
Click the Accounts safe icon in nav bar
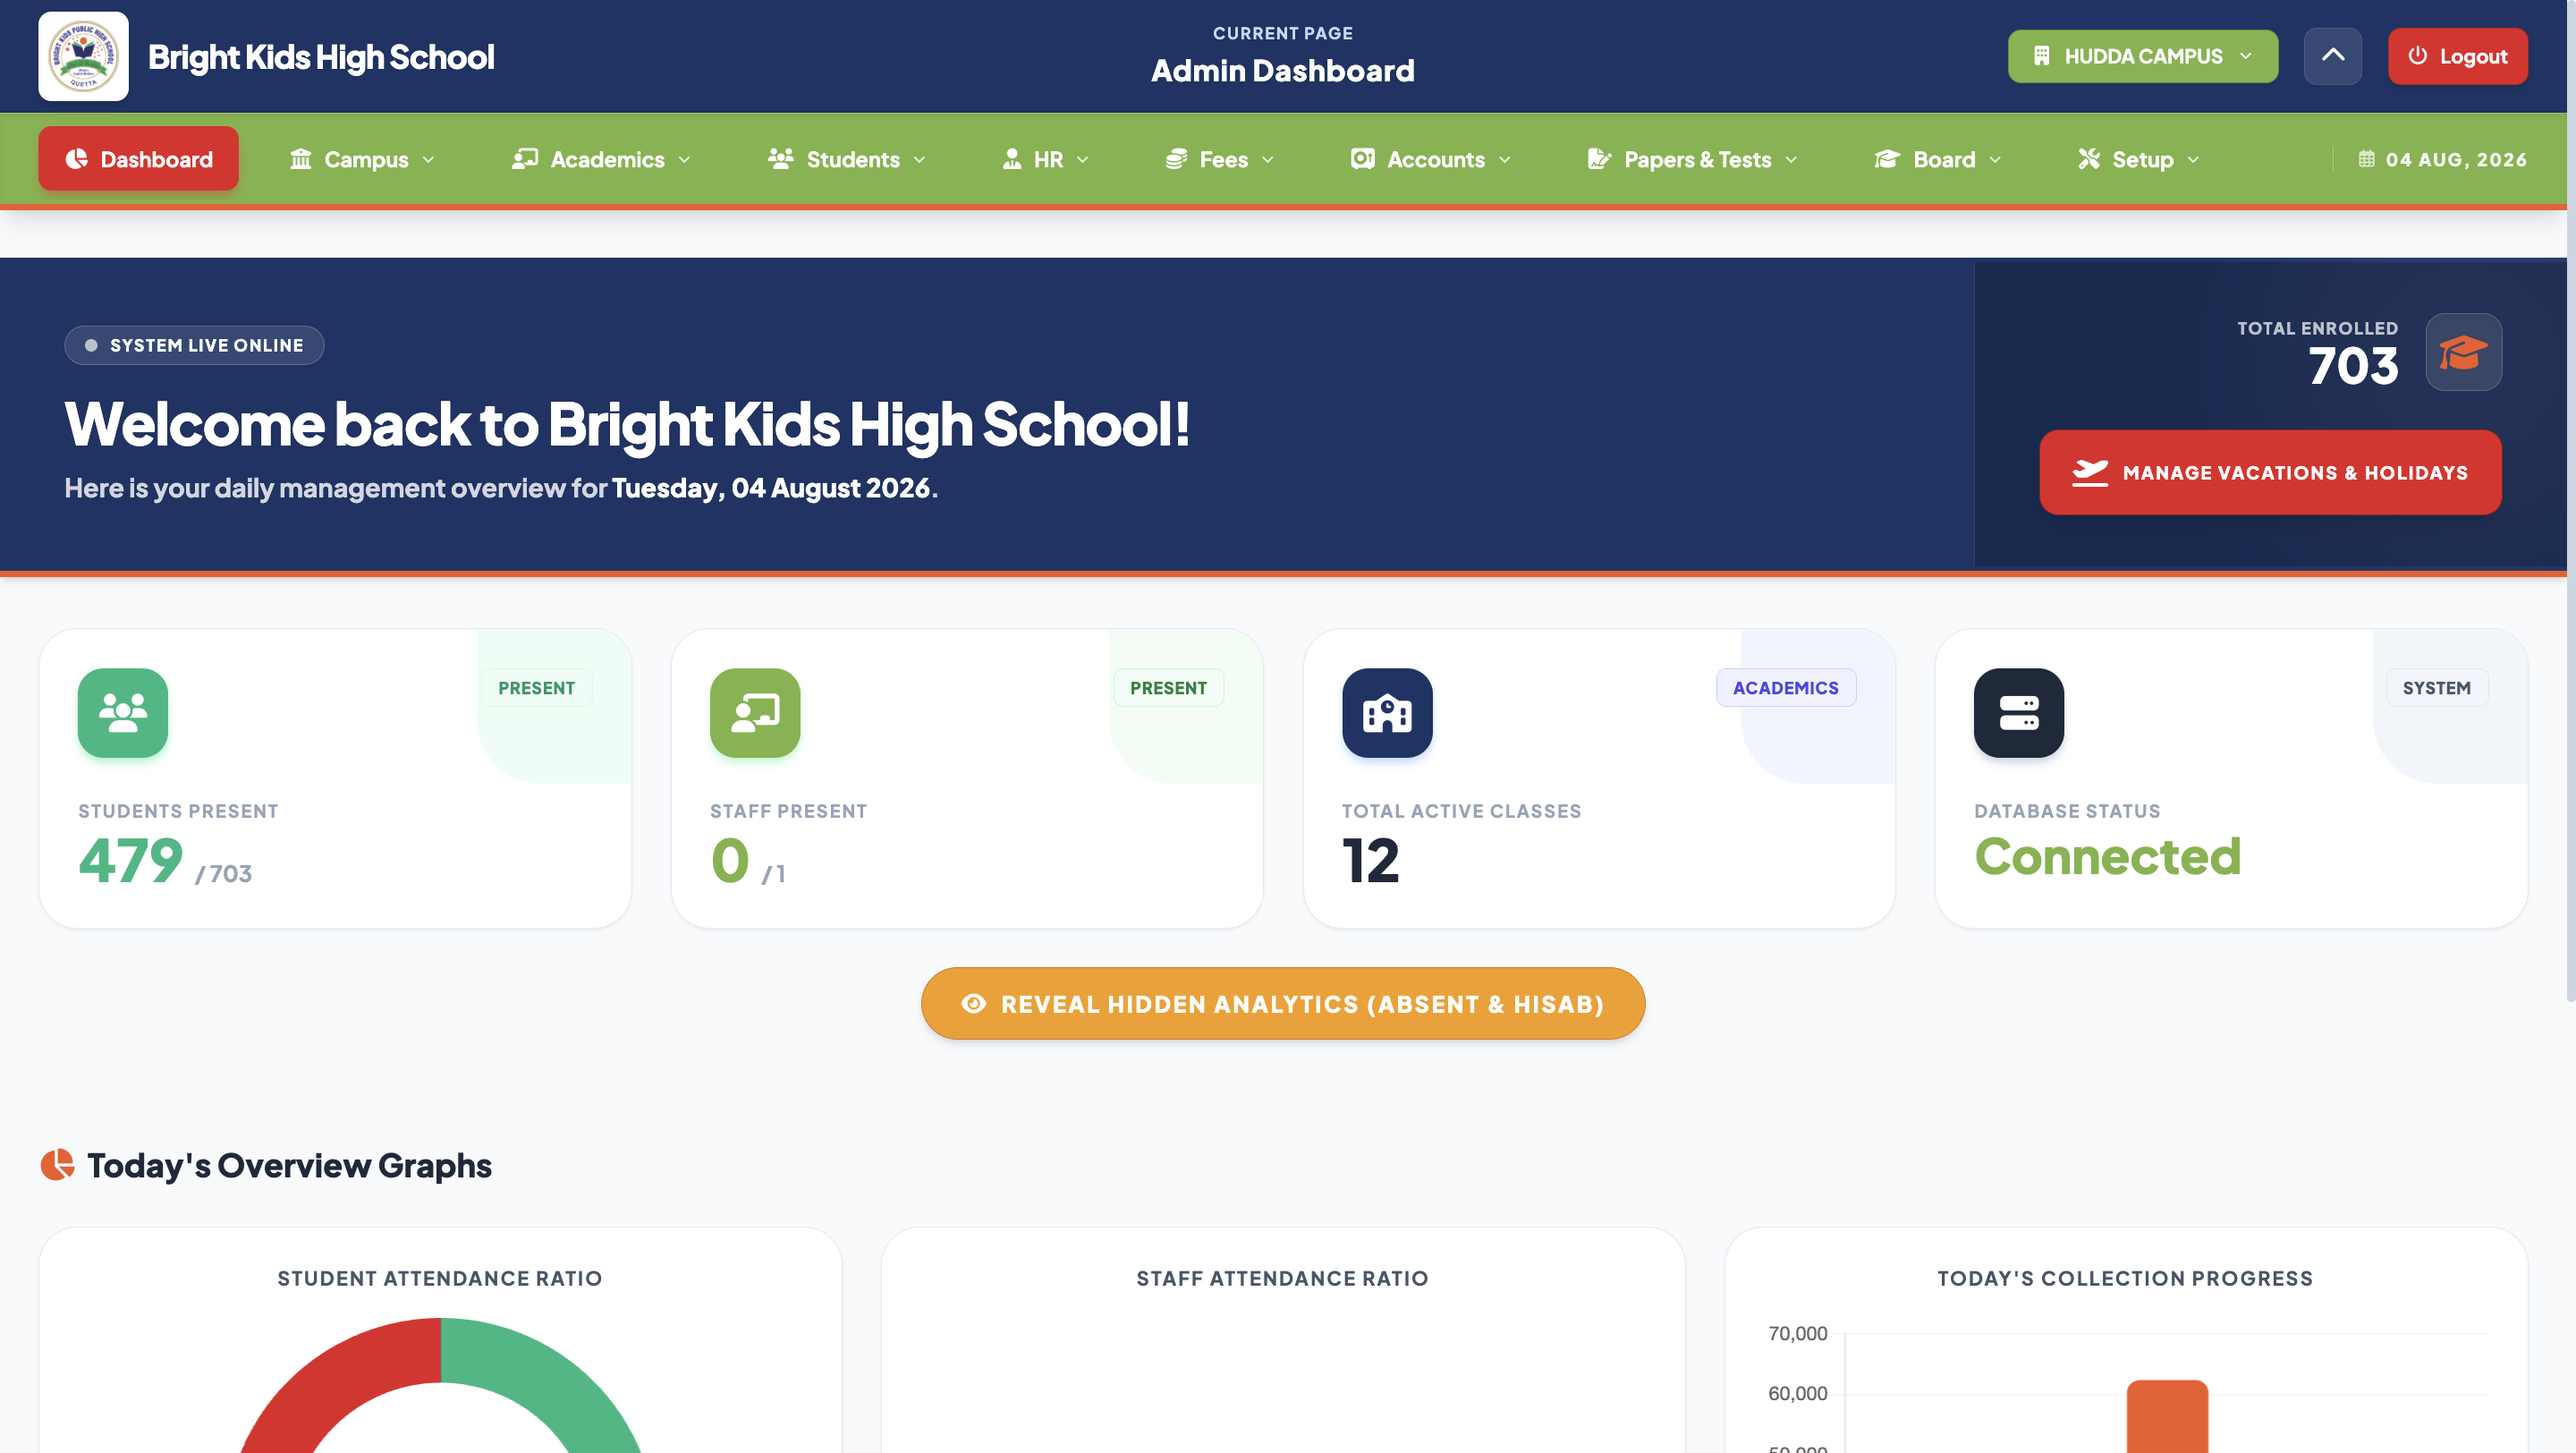1362,159
